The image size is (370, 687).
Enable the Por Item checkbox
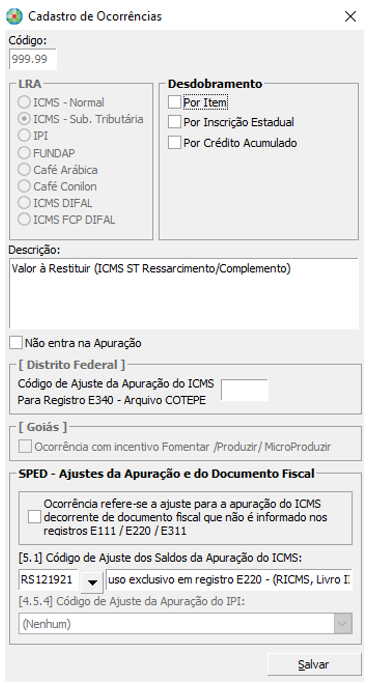174,103
